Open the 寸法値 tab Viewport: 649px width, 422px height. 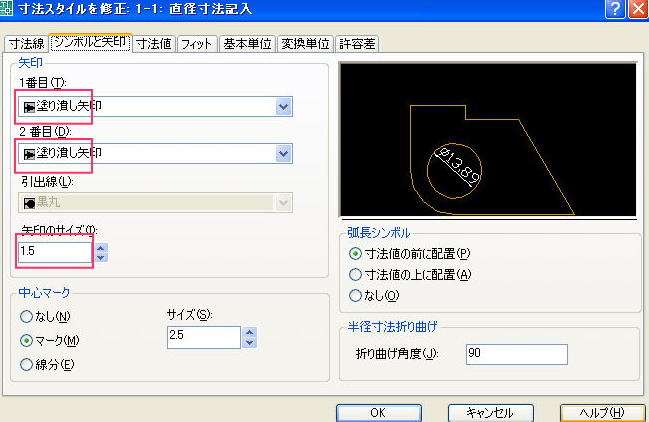tap(154, 43)
